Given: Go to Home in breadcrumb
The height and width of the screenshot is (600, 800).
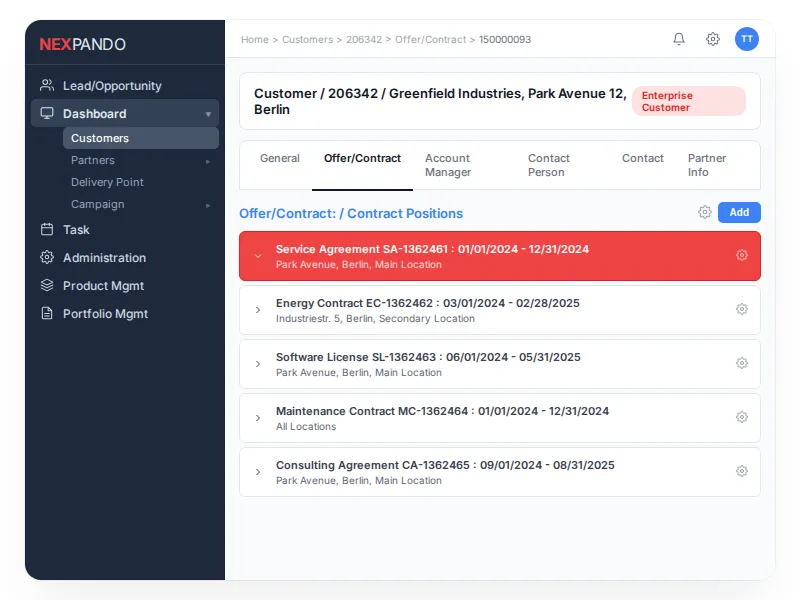Looking at the screenshot, I should (x=255, y=40).
